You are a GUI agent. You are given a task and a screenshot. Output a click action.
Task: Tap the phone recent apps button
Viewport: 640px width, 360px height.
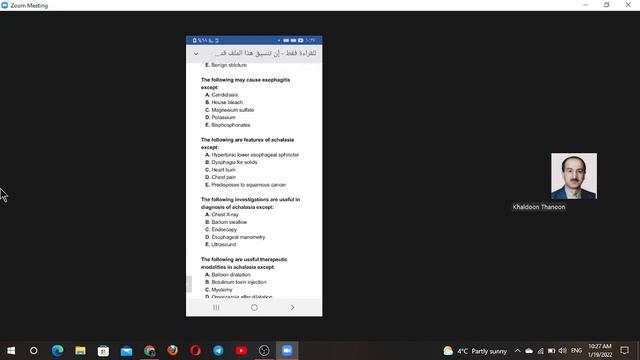216,307
